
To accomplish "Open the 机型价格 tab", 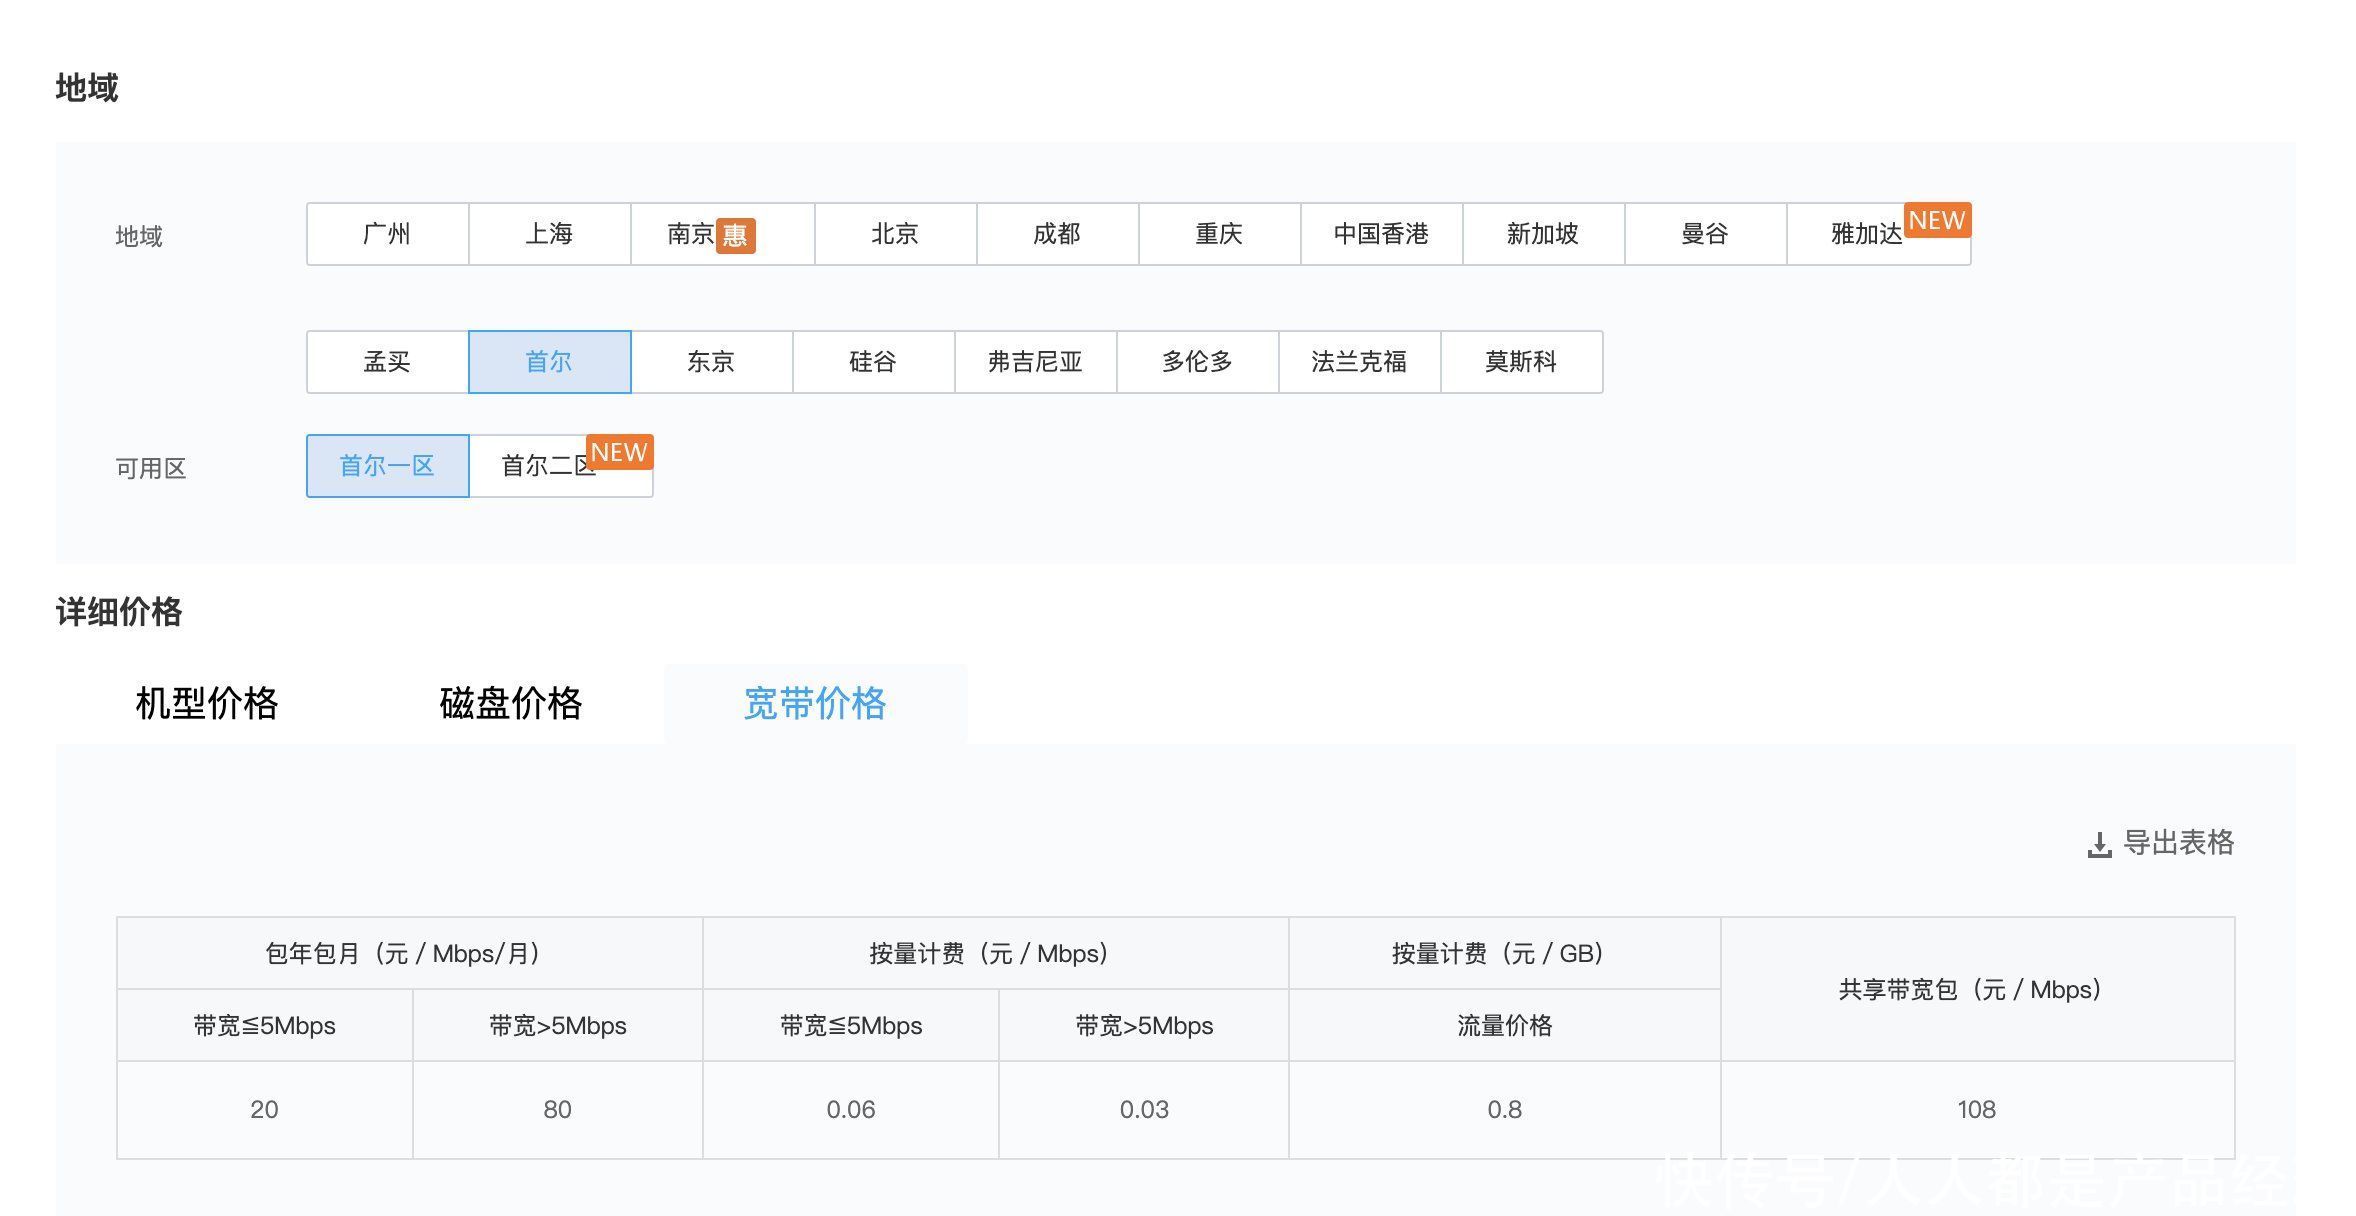I will [x=207, y=704].
